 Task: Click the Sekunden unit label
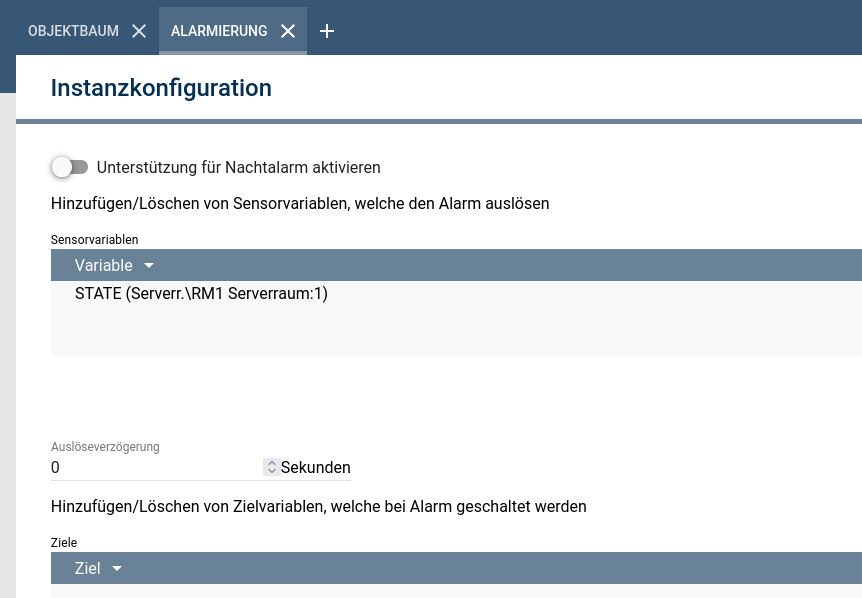click(316, 467)
